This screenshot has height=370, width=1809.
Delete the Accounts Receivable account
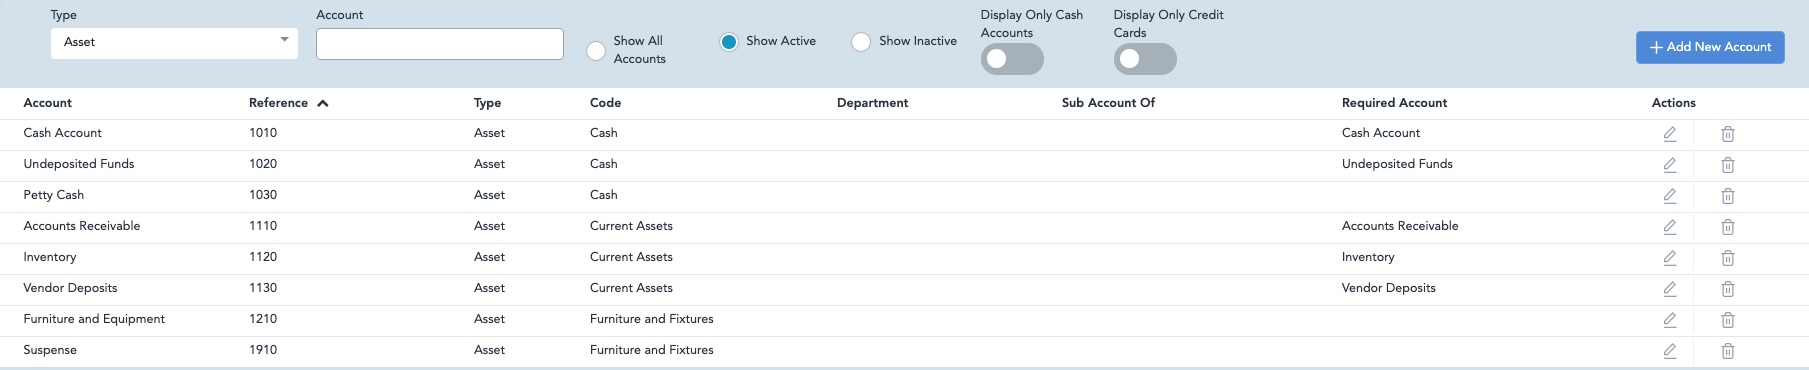click(x=1727, y=227)
